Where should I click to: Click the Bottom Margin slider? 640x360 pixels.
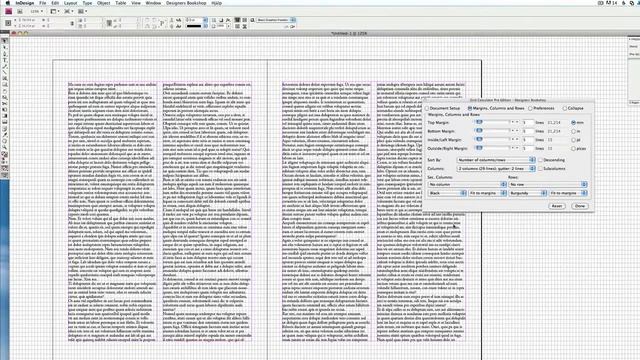click(x=492, y=131)
